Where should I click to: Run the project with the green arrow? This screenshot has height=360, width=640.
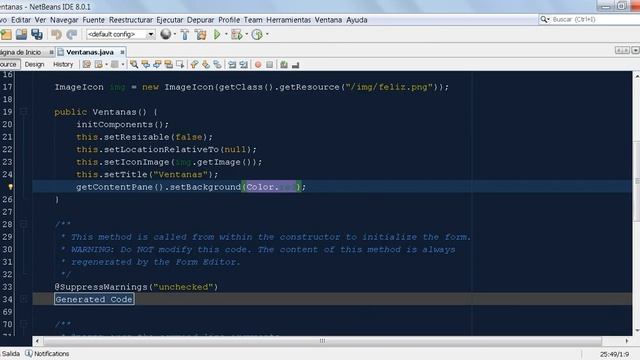click(217, 35)
